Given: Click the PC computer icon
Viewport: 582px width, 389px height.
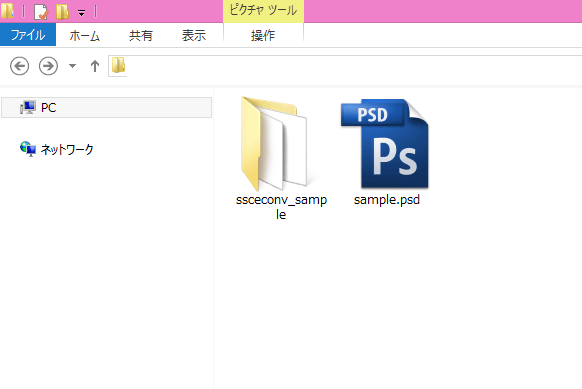Looking at the screenshot, I should pyautogui.click(x=28, y=108).
